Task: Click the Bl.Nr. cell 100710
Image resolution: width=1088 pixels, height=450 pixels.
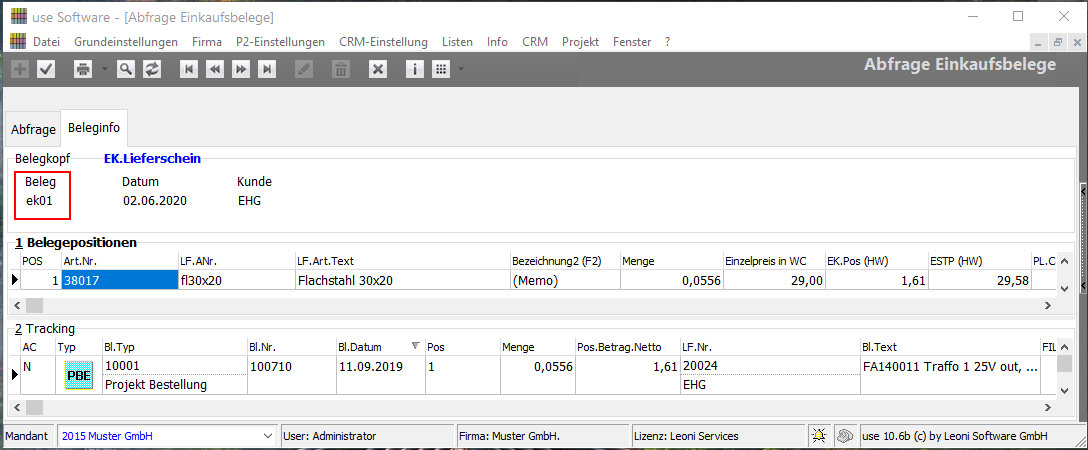Action: coord(291,375)
